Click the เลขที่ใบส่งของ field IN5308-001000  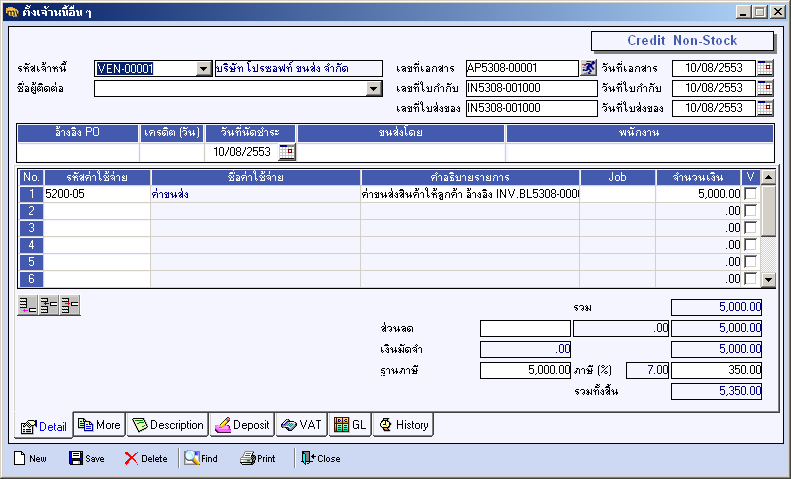[532, 108]
